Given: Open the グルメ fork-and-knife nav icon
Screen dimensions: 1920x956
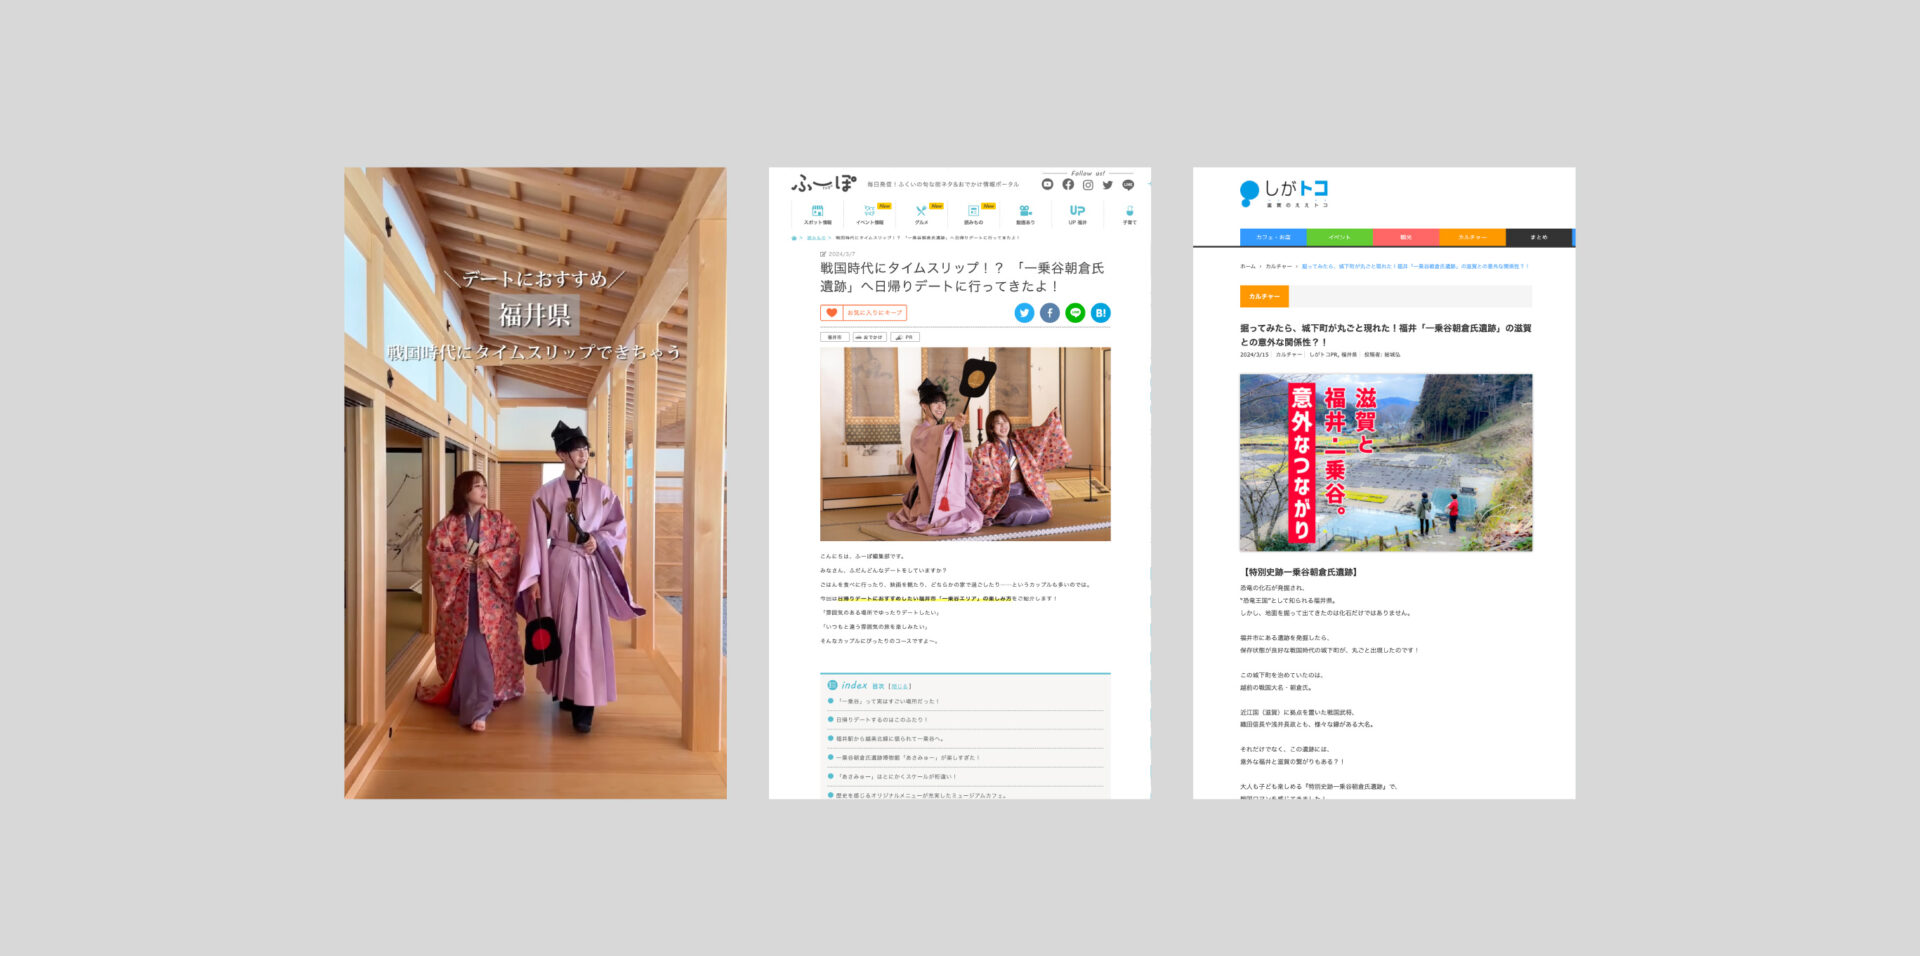Looking at the screenshot, I should (921, 210).
